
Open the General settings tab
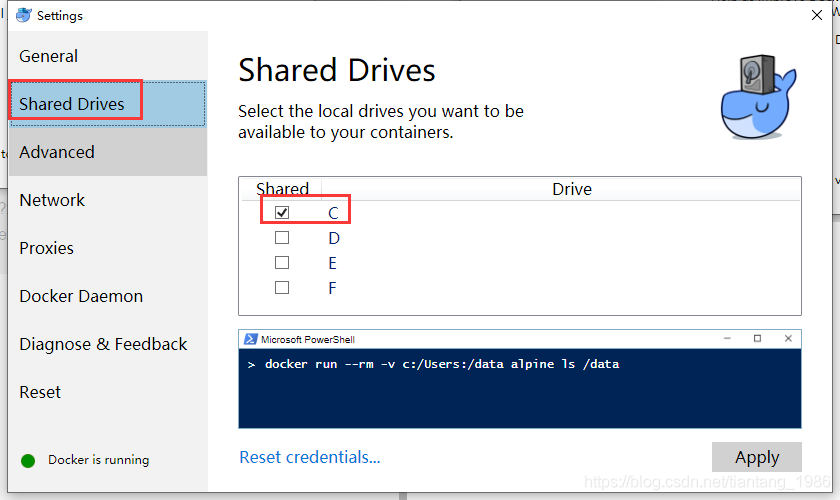coord(49,56)
